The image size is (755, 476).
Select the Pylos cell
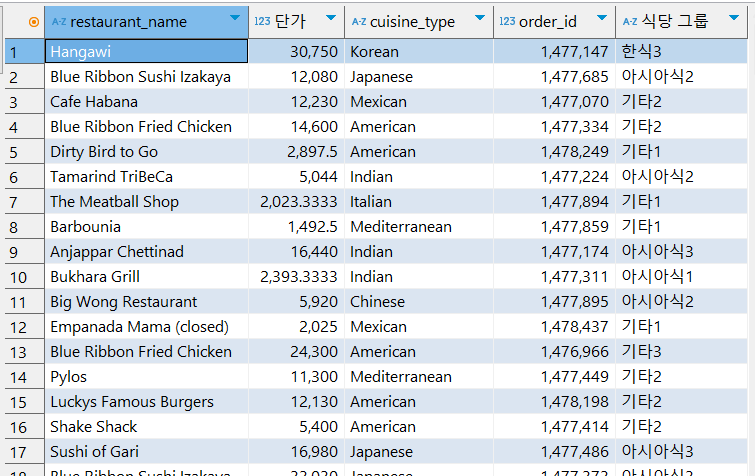click(x=146, y=377)
